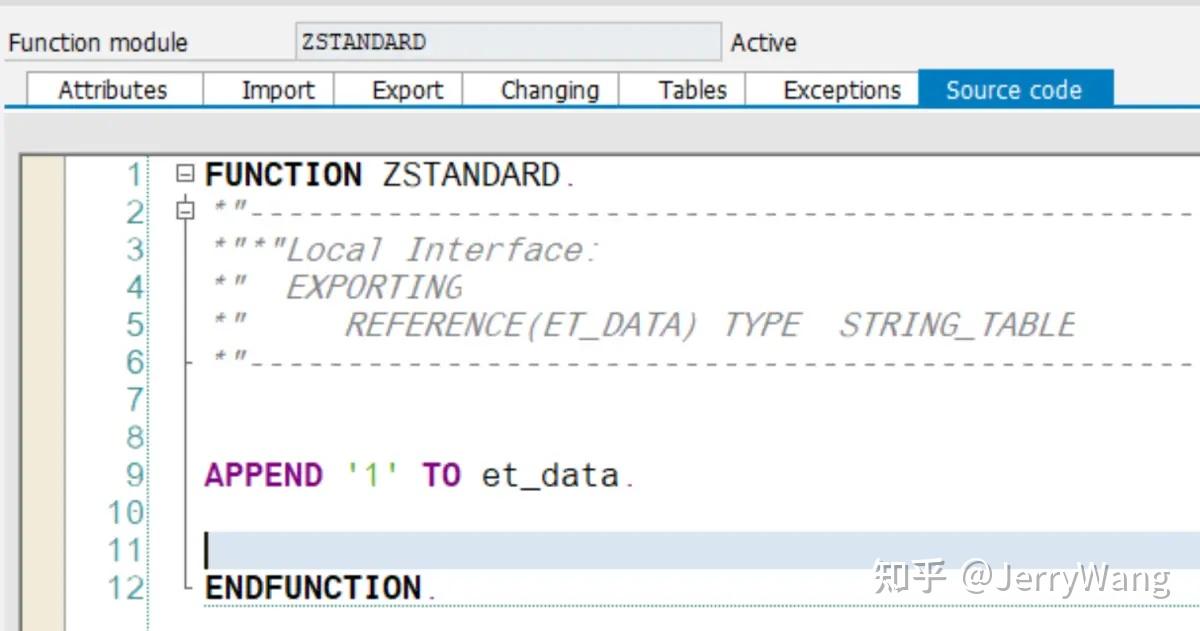Click the Function module label

pos(98,43)
